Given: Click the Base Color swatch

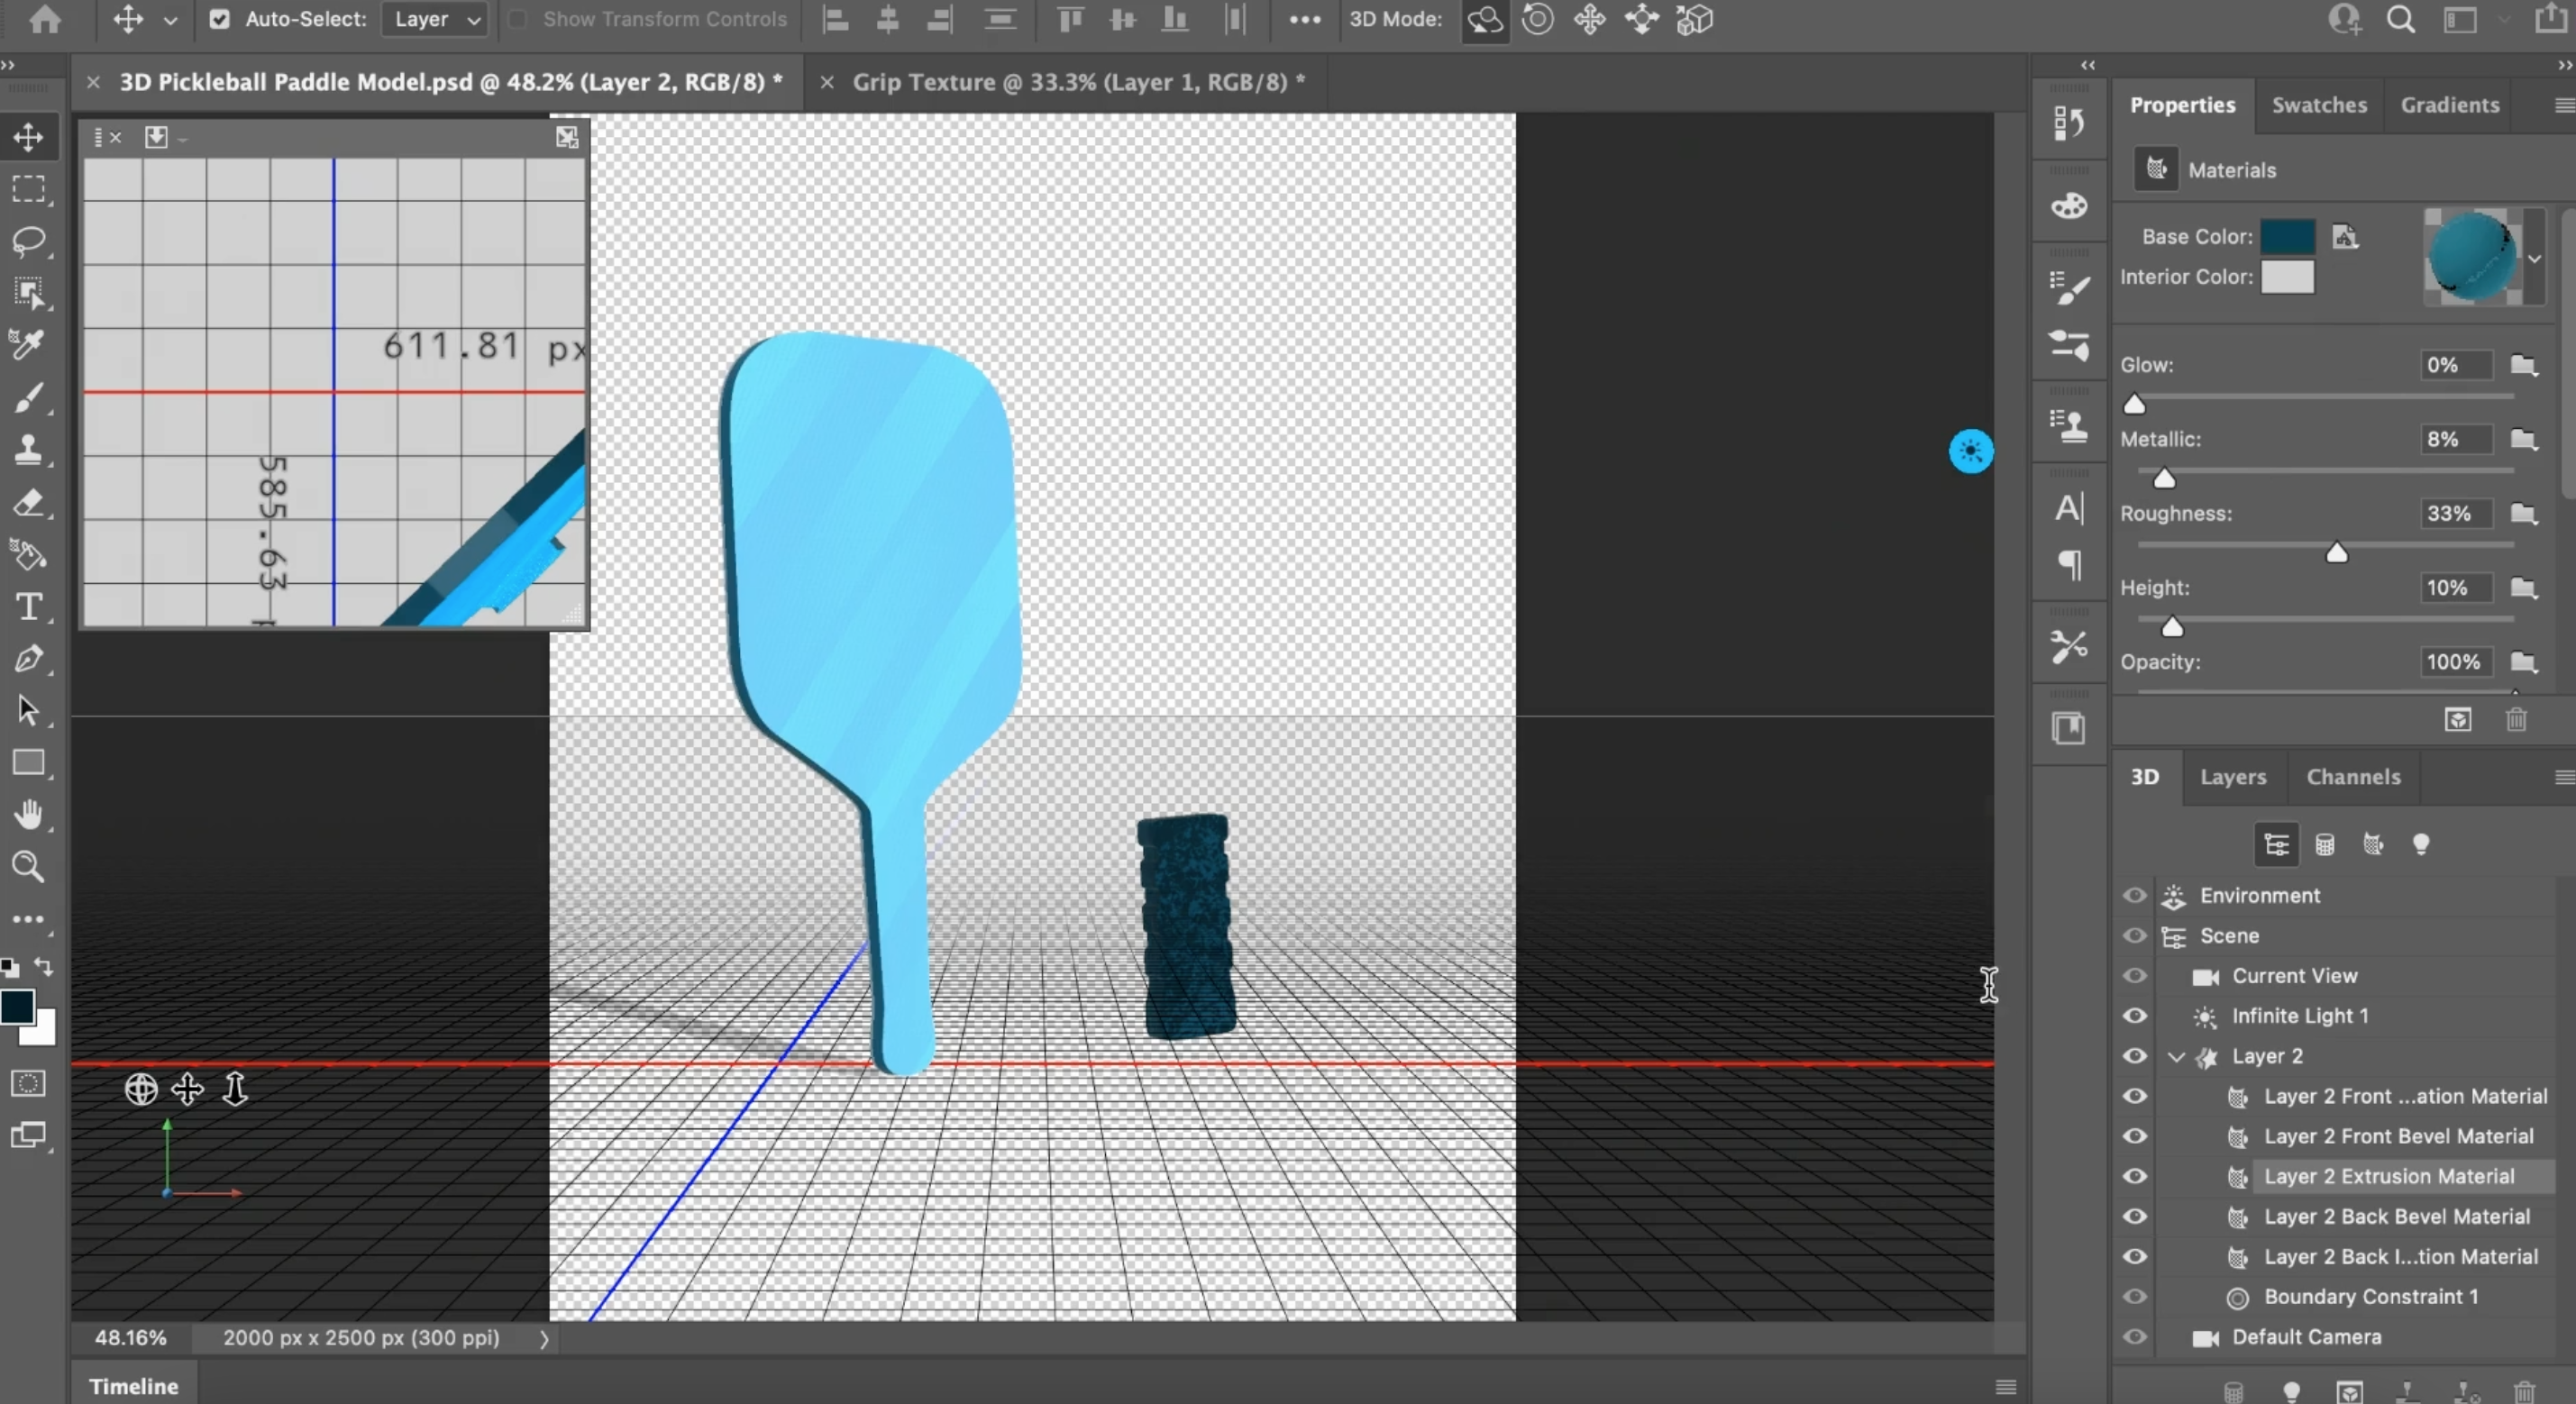Looking at the screenshot, I should [x=2287, y=237].
